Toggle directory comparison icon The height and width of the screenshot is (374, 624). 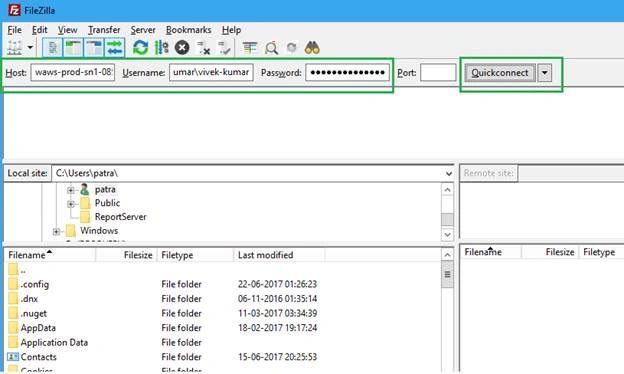[x=271, y=48]
